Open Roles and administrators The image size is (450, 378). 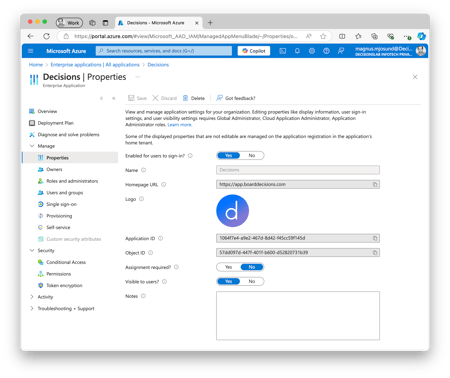tap(72, 181)
